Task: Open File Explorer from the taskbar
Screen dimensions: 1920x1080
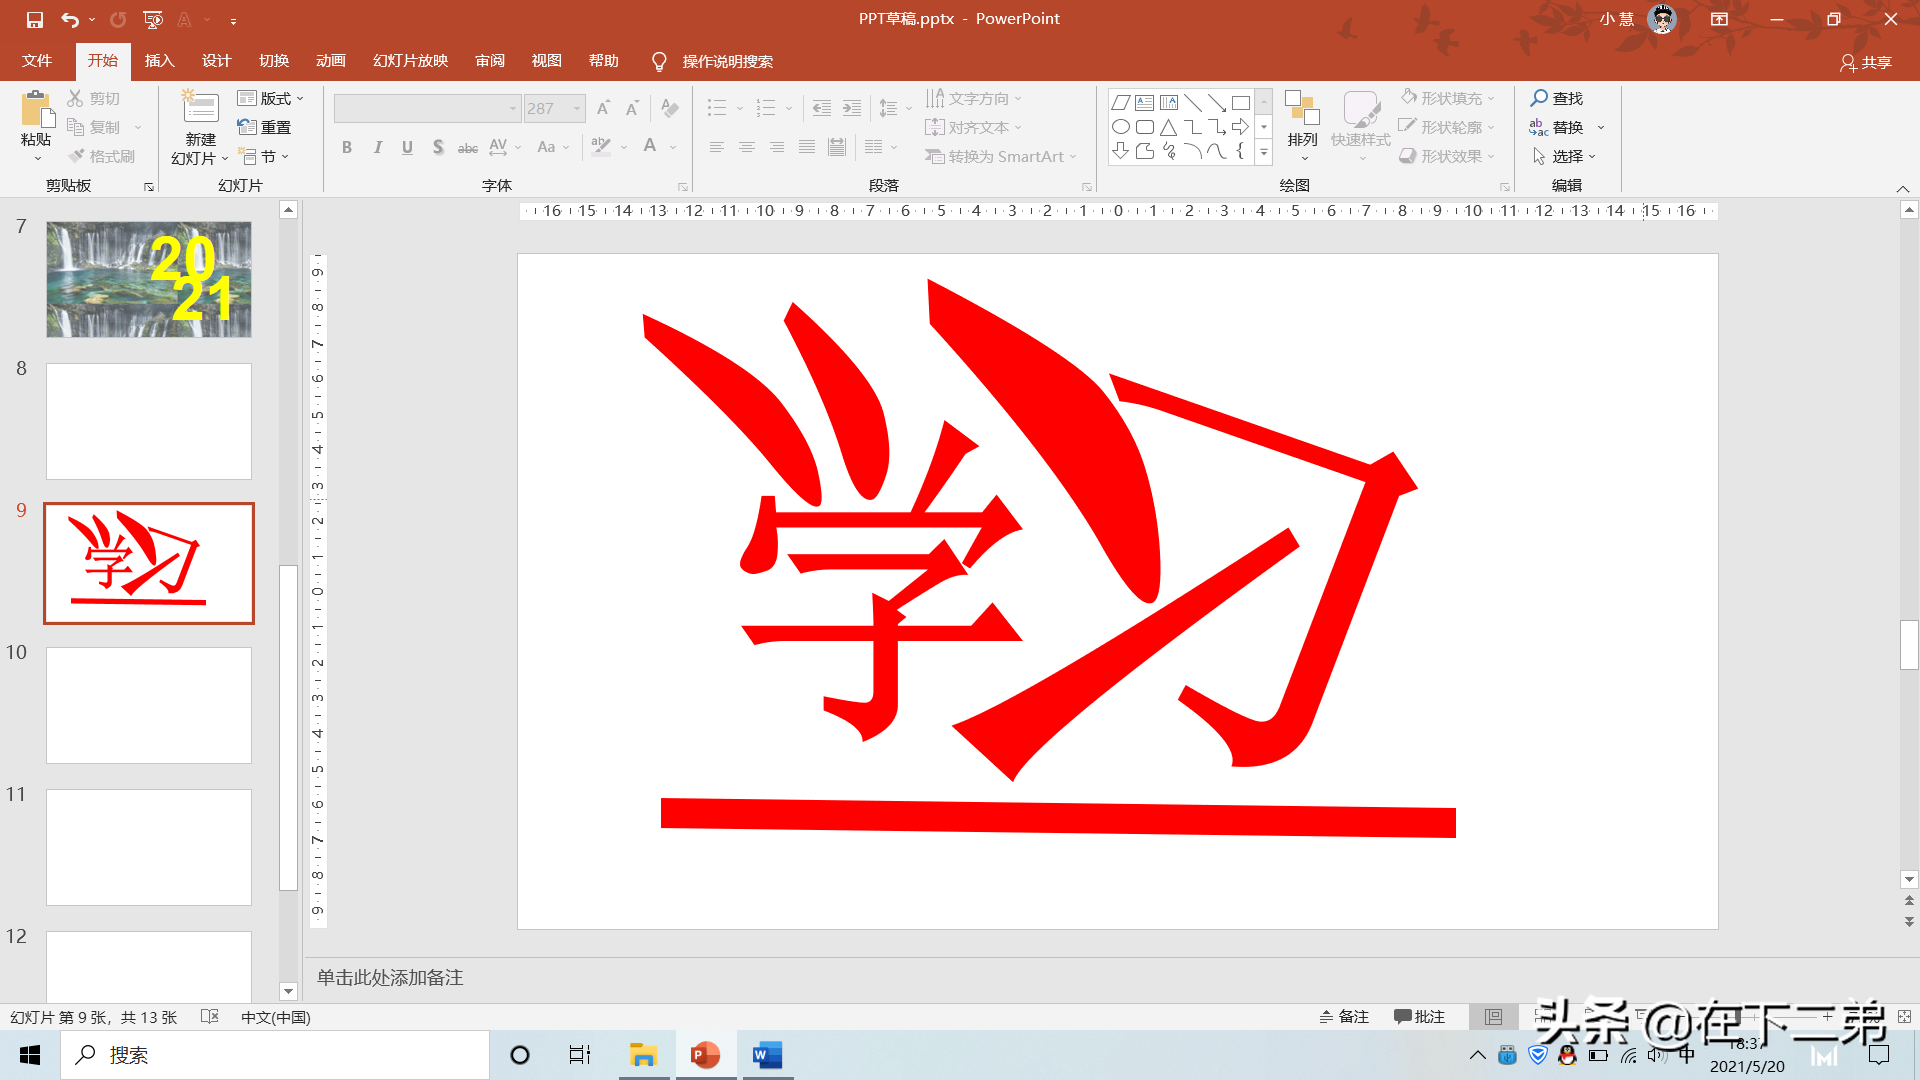Action: click(643, 1055)
